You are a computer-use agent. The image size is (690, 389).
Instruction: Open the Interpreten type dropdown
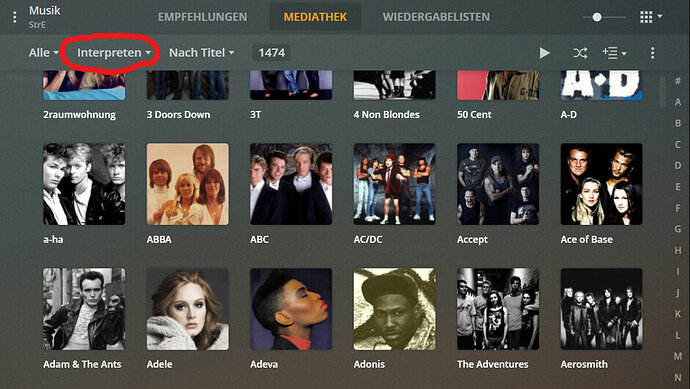[114, 53]
